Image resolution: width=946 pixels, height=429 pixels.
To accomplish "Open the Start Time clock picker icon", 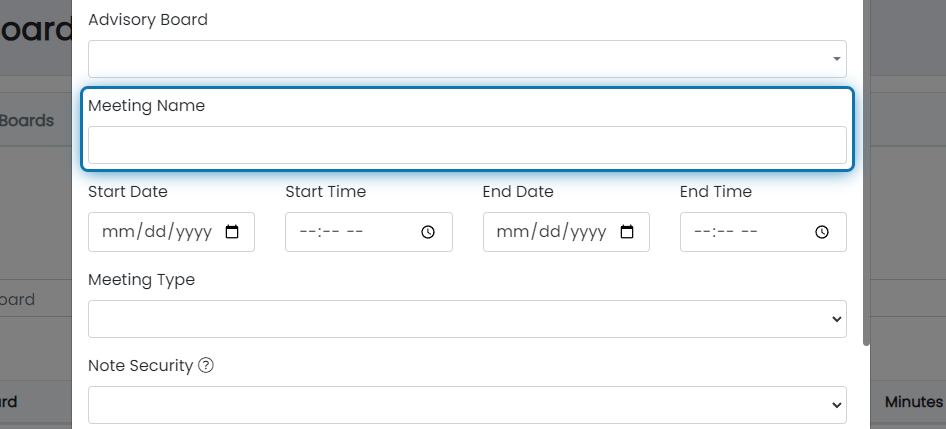I will 428,232.
